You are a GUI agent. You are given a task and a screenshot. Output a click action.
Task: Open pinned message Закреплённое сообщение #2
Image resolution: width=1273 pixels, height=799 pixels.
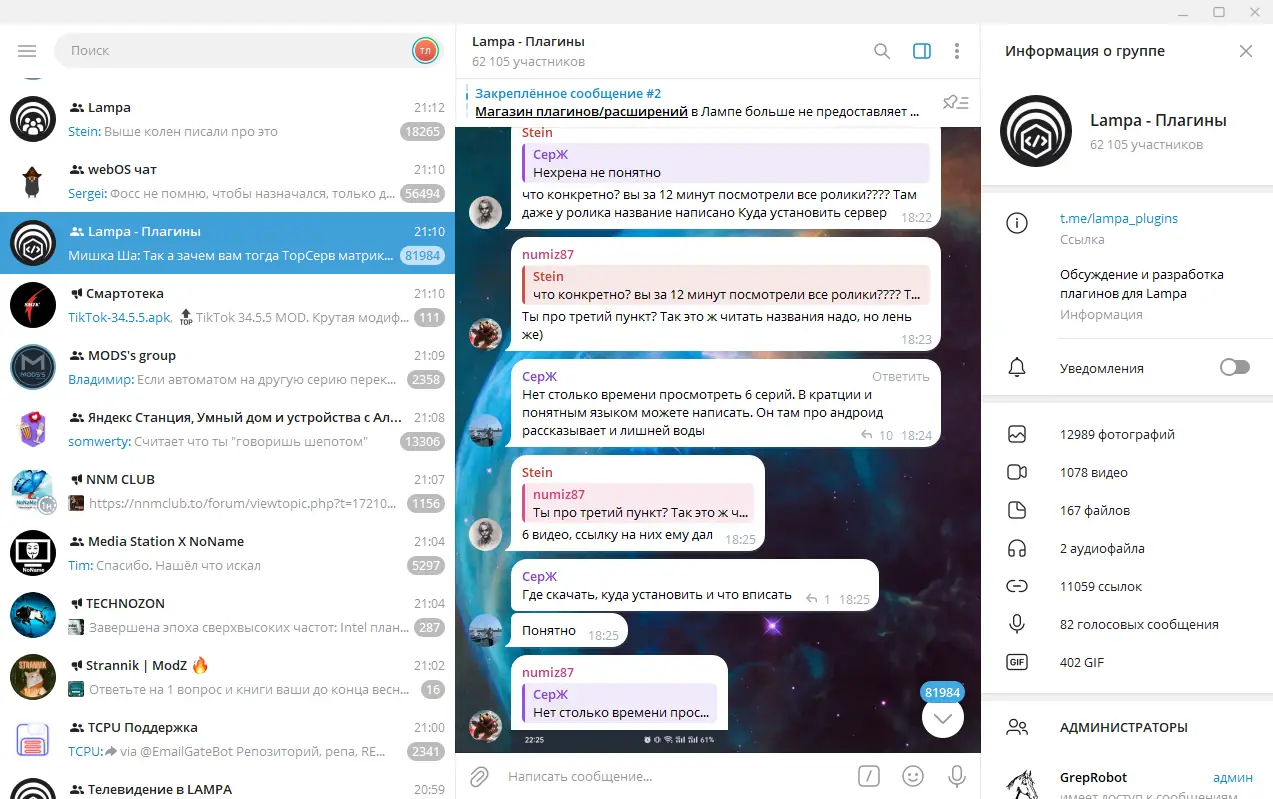[x=697, y=102]
